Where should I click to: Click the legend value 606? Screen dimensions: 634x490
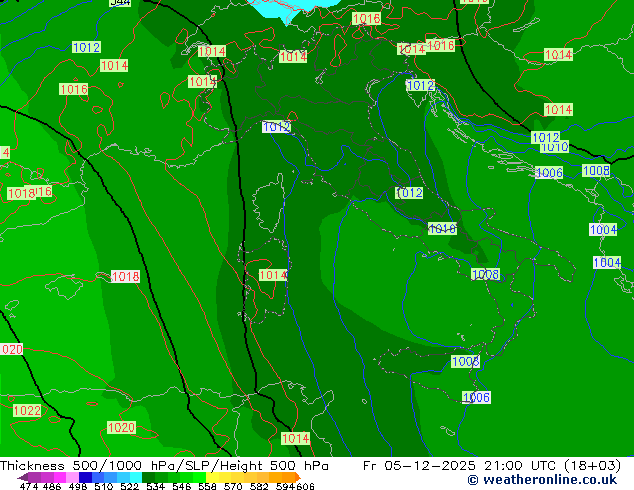(305, 486)
